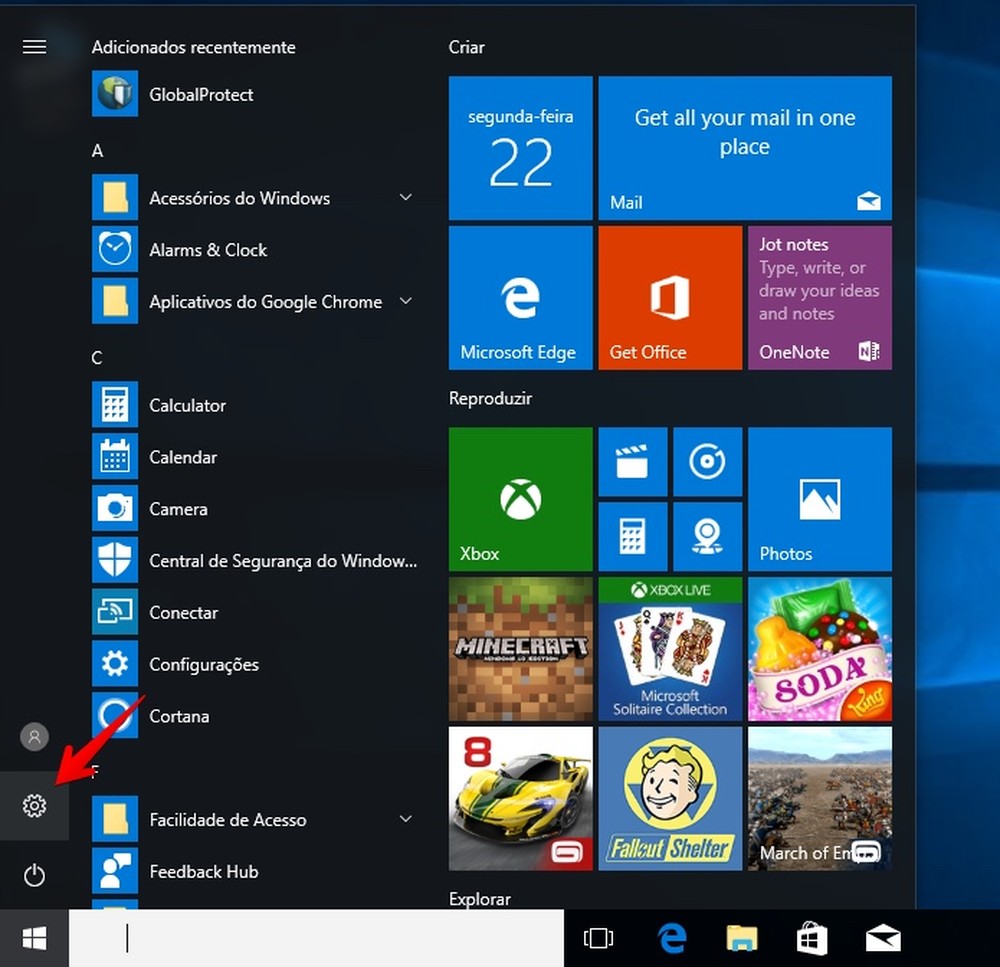Open the Start menu hamburger menu
Screen dimensions: 1000x967
pos(34,46)
